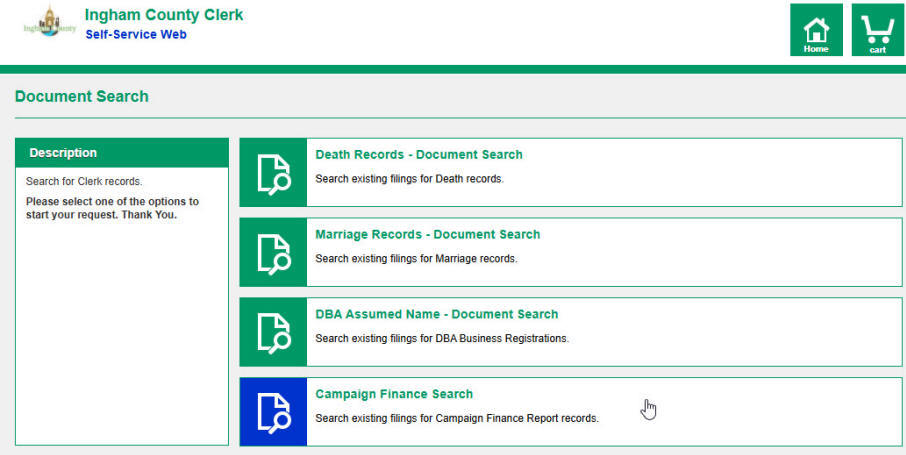Select DBA Assumed Name - Document Search title
This screenshot has width=906, height=455.
436,315
